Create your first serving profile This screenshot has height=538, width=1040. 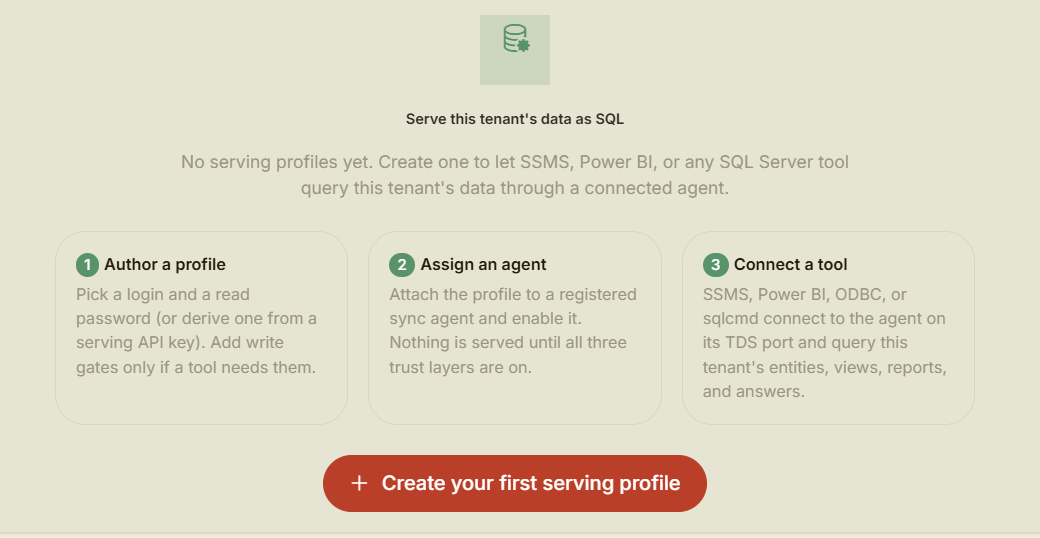pos(515,483)
